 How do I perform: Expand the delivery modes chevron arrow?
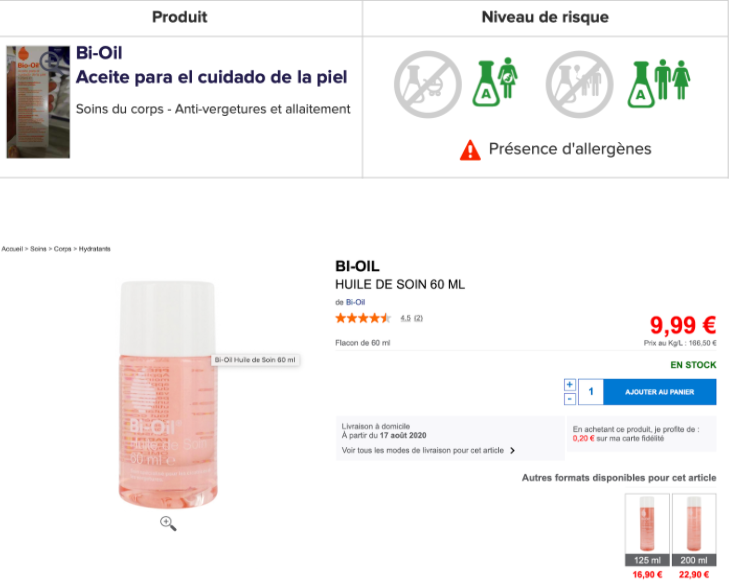tap(512, 450)
